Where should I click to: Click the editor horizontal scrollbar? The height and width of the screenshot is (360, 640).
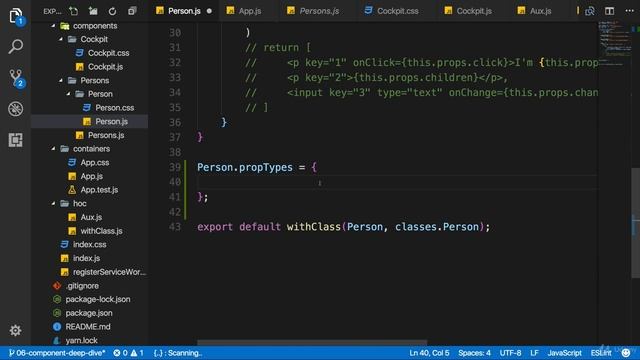(312, 342)
